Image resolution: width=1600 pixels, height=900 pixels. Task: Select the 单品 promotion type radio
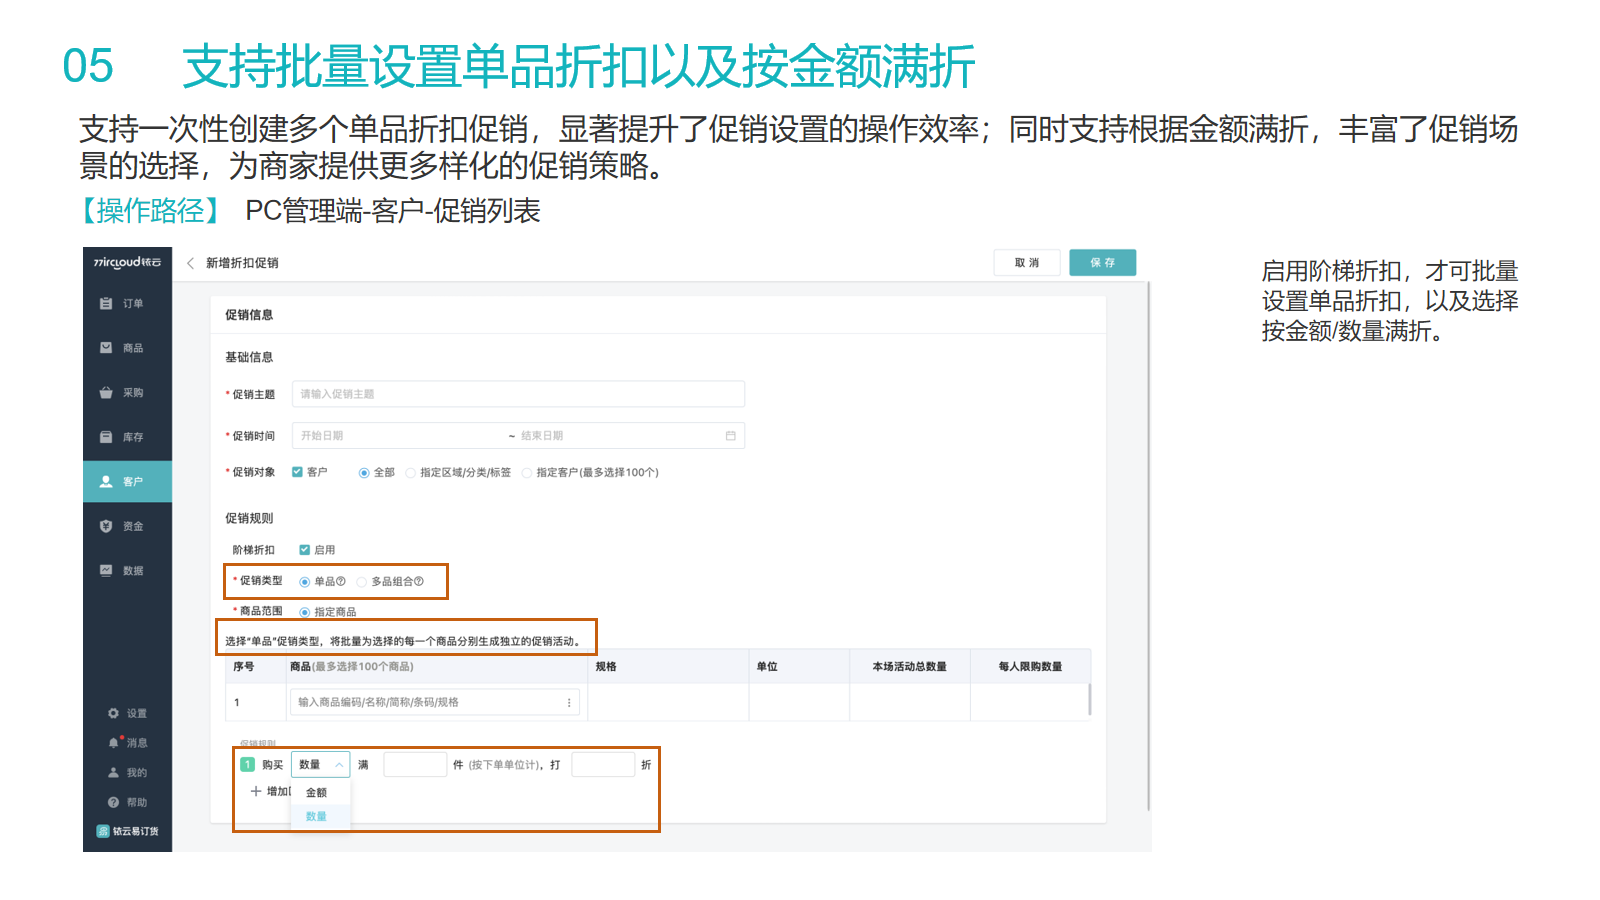pos(305,582)
